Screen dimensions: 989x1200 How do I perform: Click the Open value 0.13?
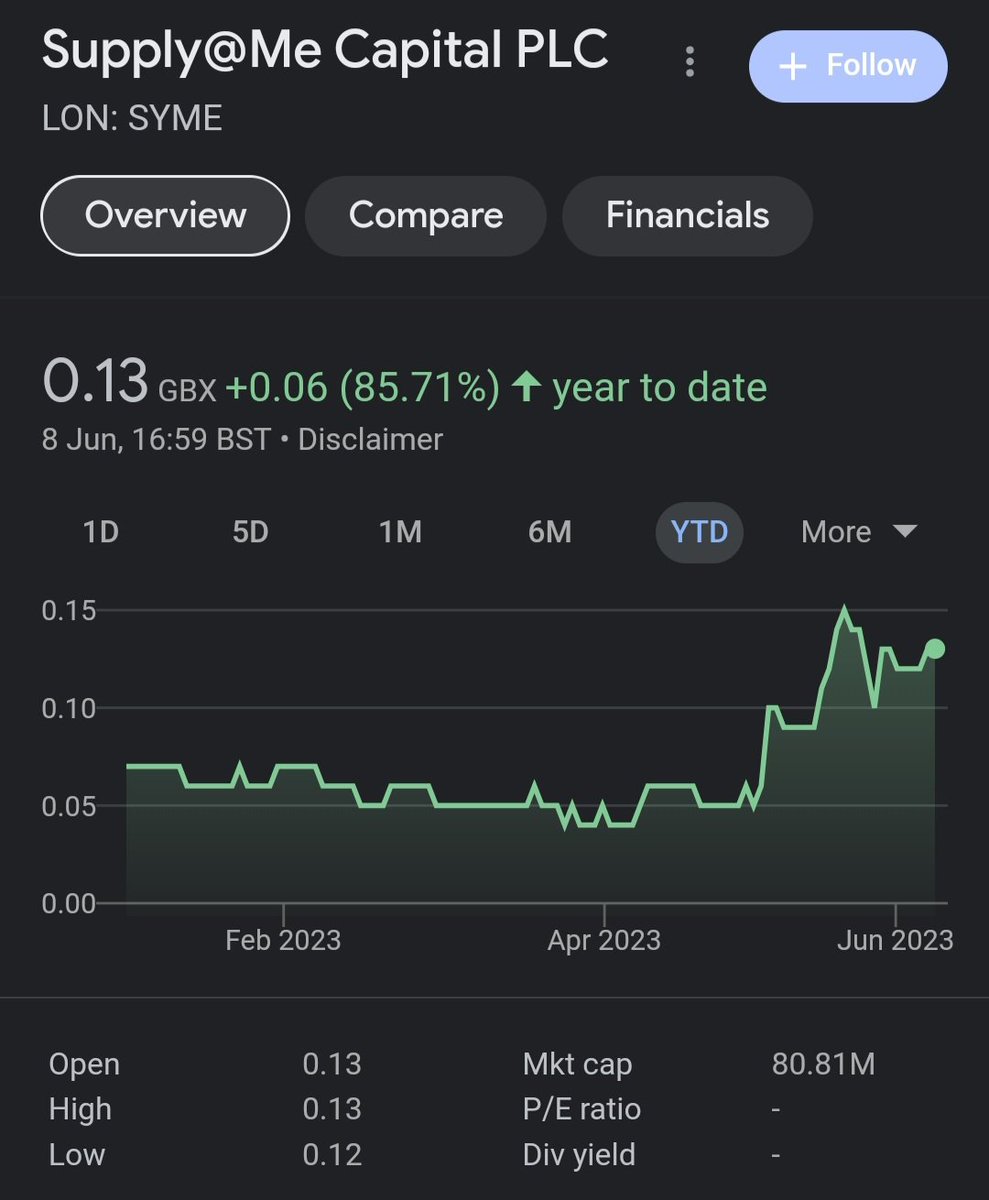[332, 1064]
